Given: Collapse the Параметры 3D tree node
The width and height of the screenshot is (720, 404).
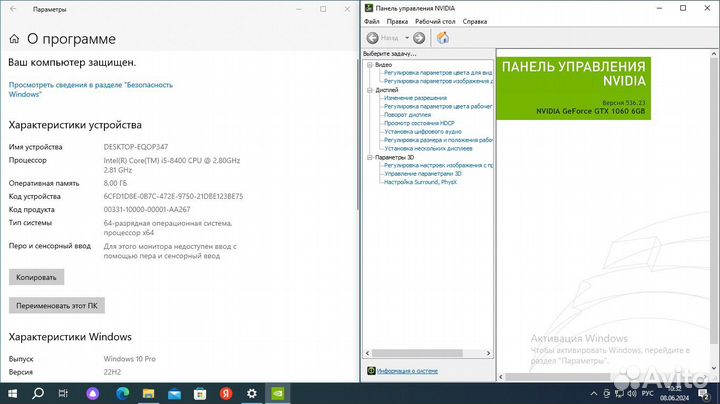Looking at the screenshot, I should 369,157.
